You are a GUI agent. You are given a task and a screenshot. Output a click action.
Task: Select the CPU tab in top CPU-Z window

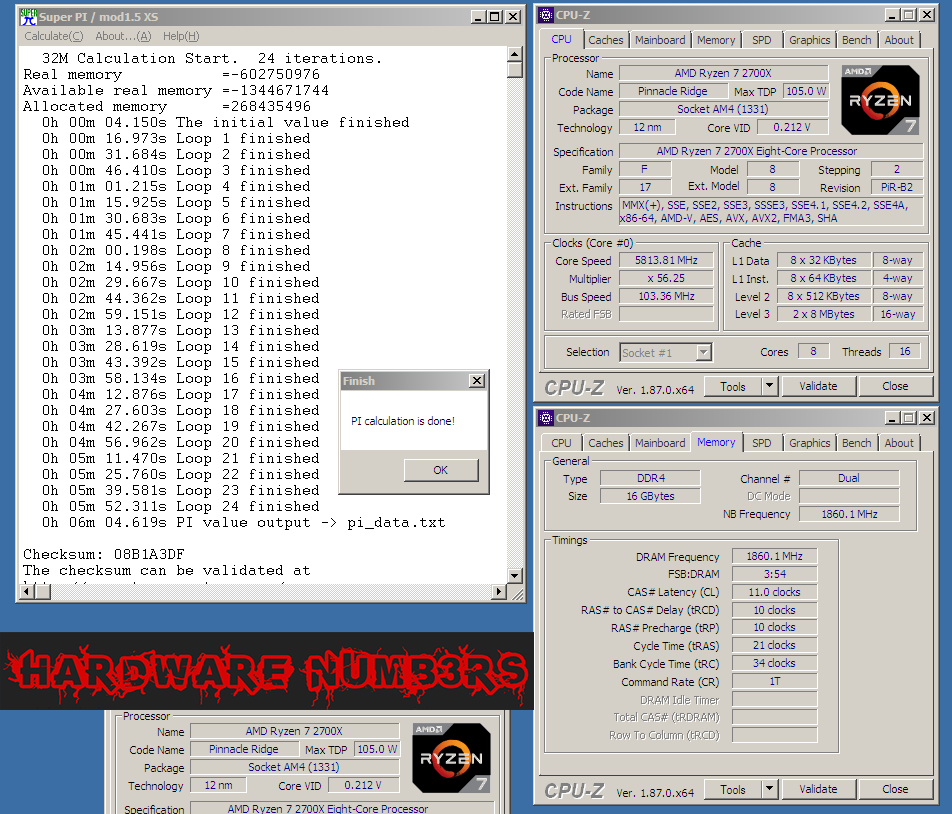coord(561,39)
